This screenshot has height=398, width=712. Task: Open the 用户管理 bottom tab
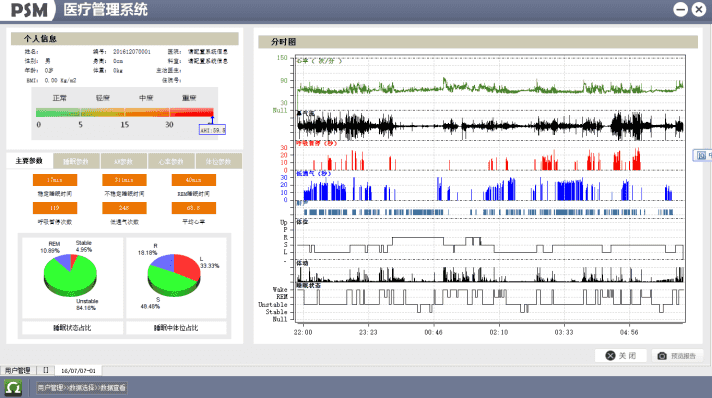tap(18, 370)
